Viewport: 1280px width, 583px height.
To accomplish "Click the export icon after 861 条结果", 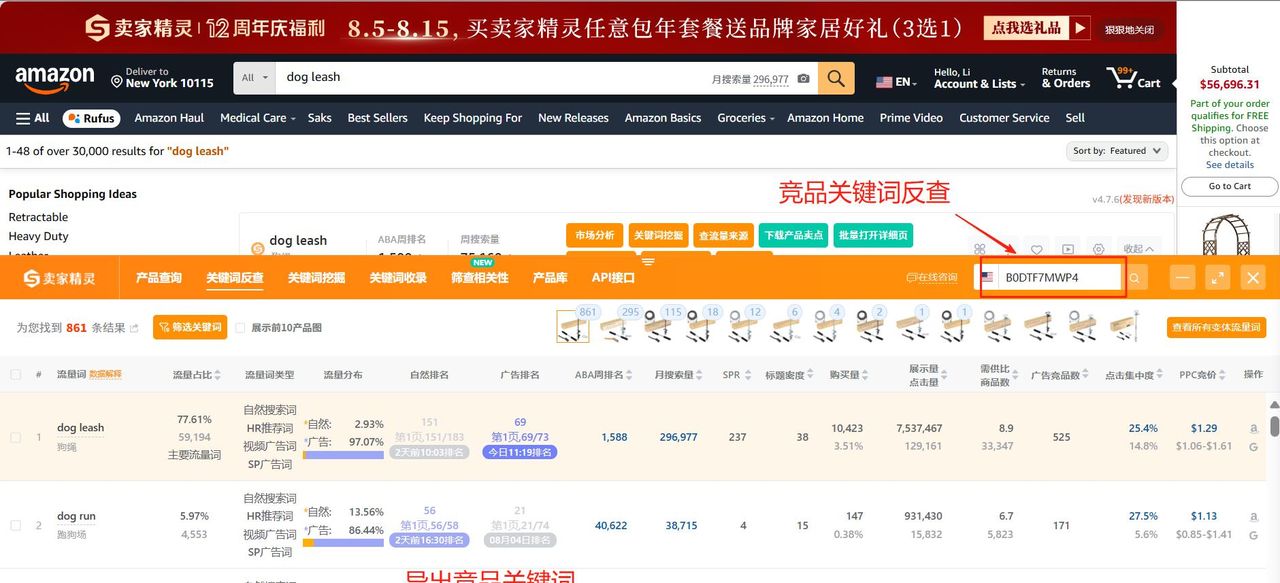I will (x=134, y=328).
